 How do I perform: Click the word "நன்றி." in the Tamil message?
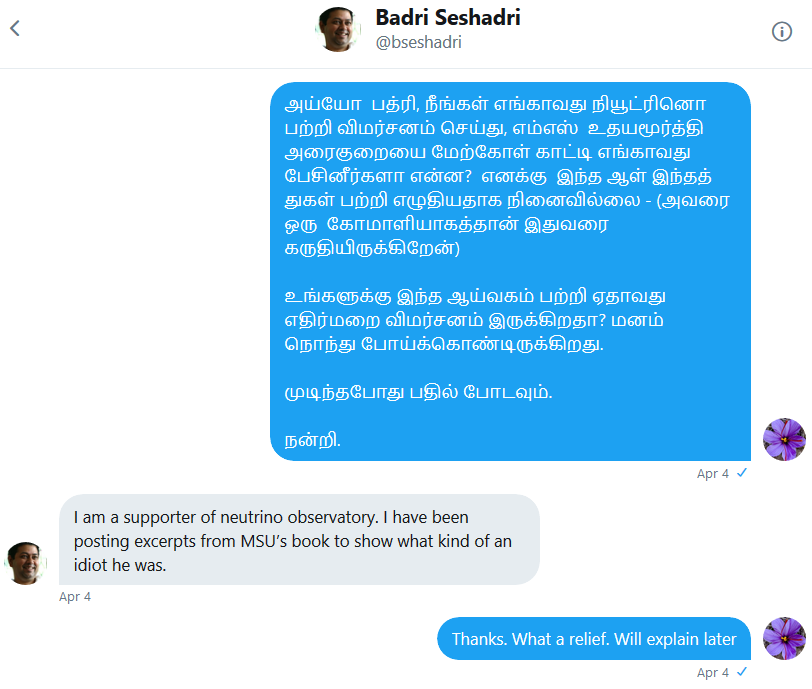(312, 439)
